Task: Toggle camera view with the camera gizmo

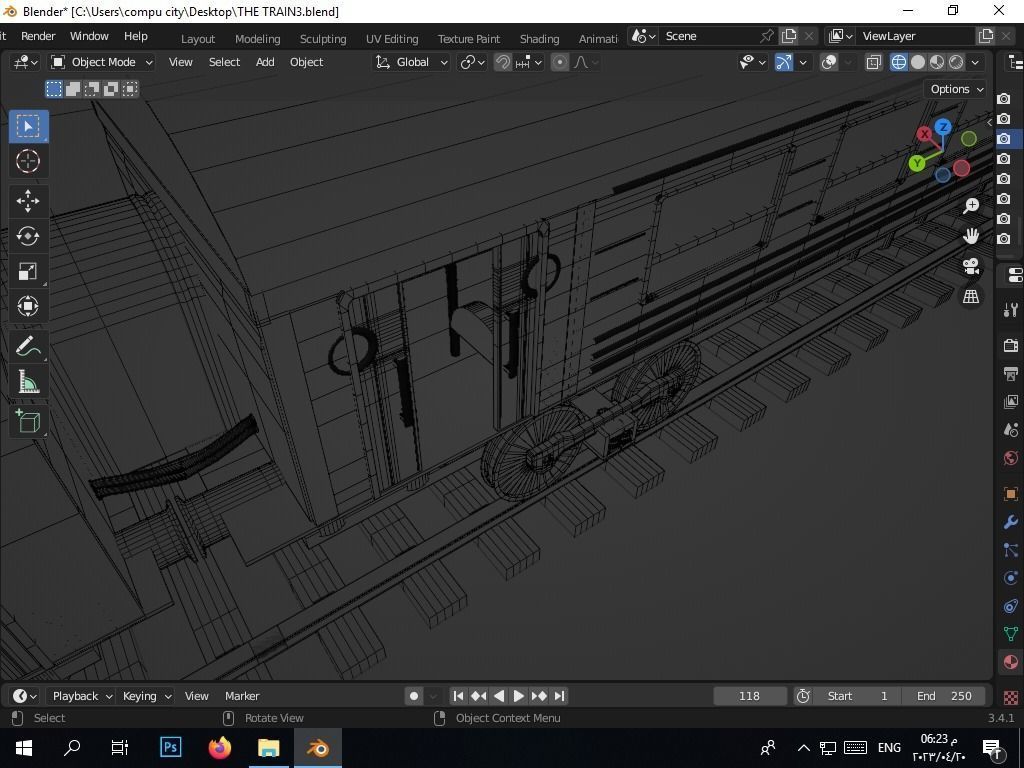Action: [x=971, y=266]
